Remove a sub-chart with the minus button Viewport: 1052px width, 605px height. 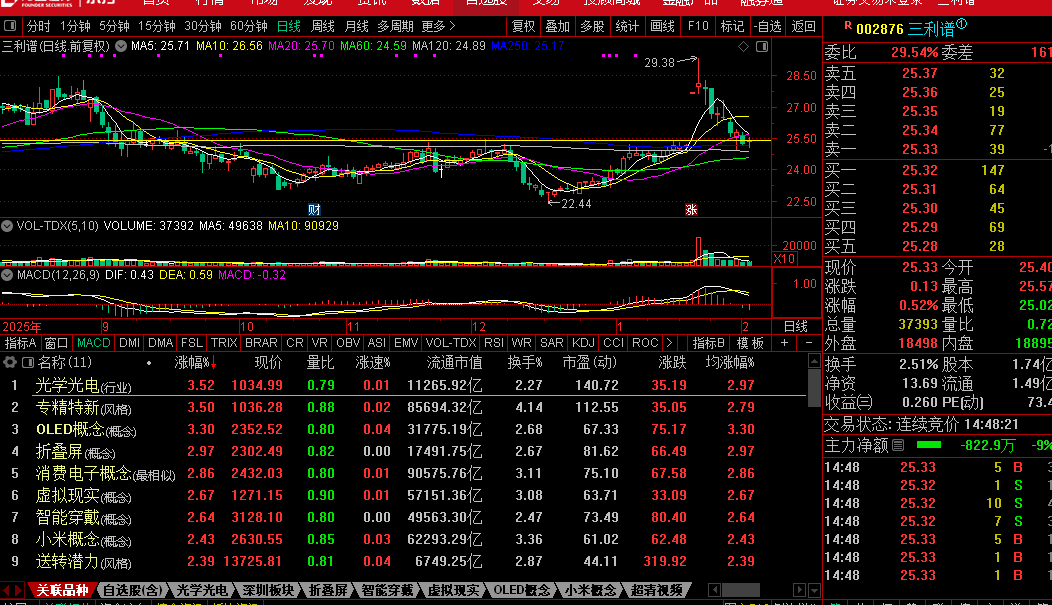(x=808, y=343)
